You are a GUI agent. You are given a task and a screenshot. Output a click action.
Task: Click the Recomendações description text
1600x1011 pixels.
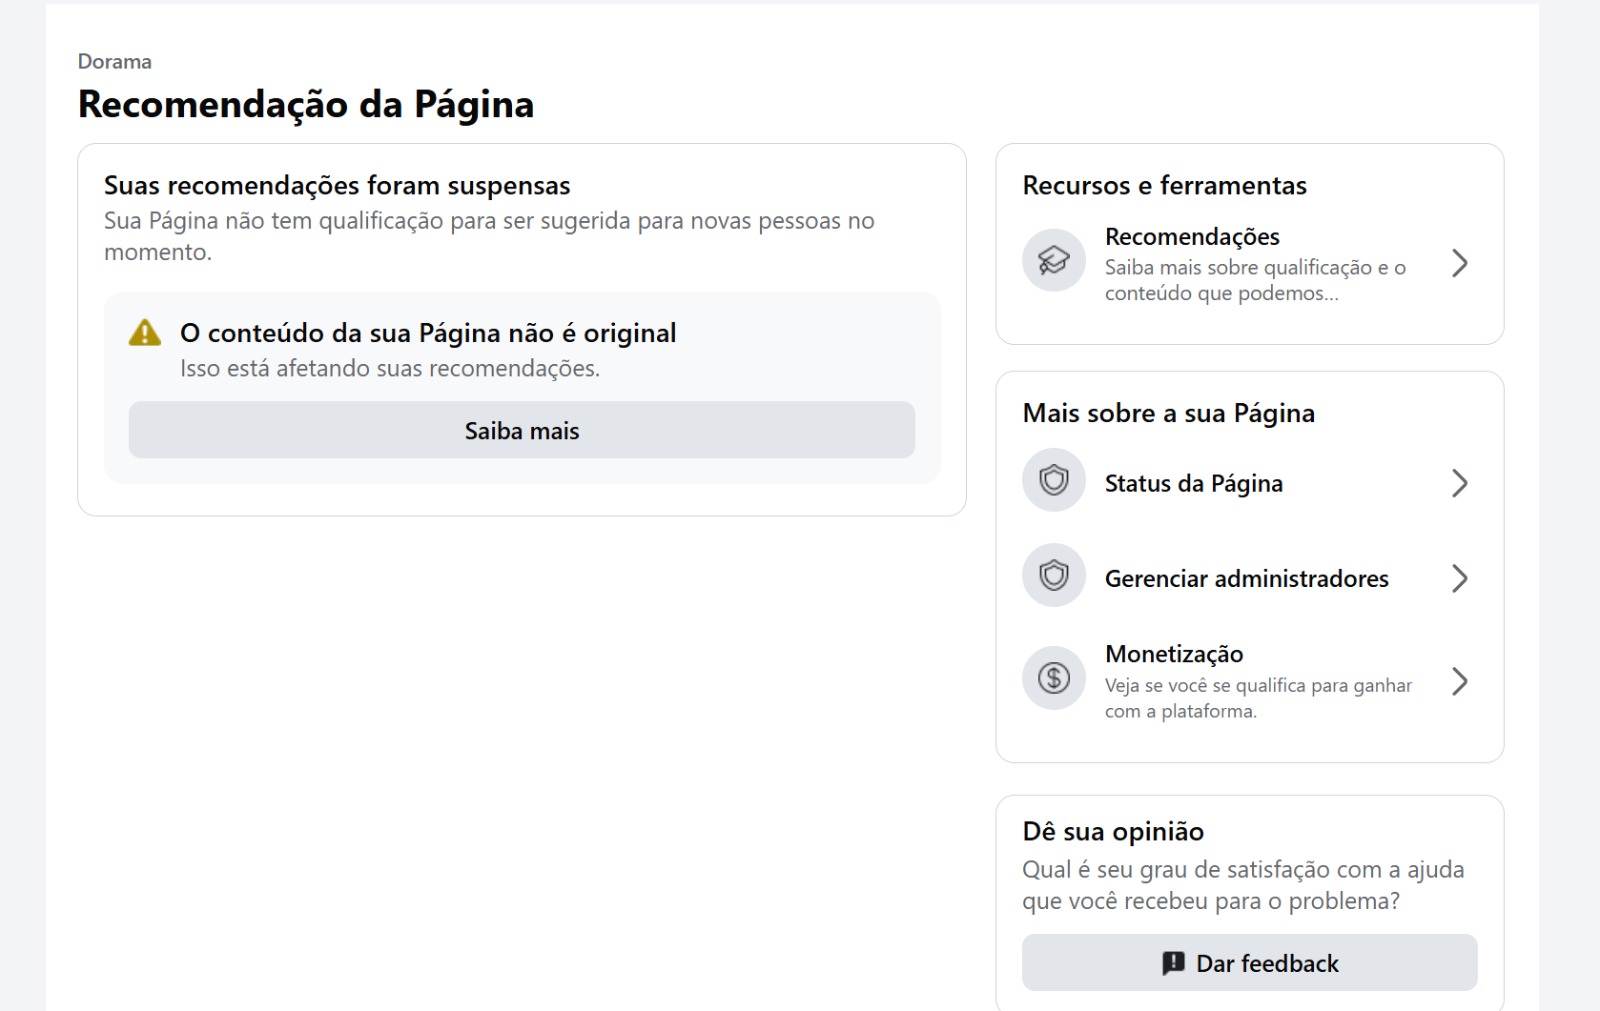pyautogui.click(x=1255, y=280)
